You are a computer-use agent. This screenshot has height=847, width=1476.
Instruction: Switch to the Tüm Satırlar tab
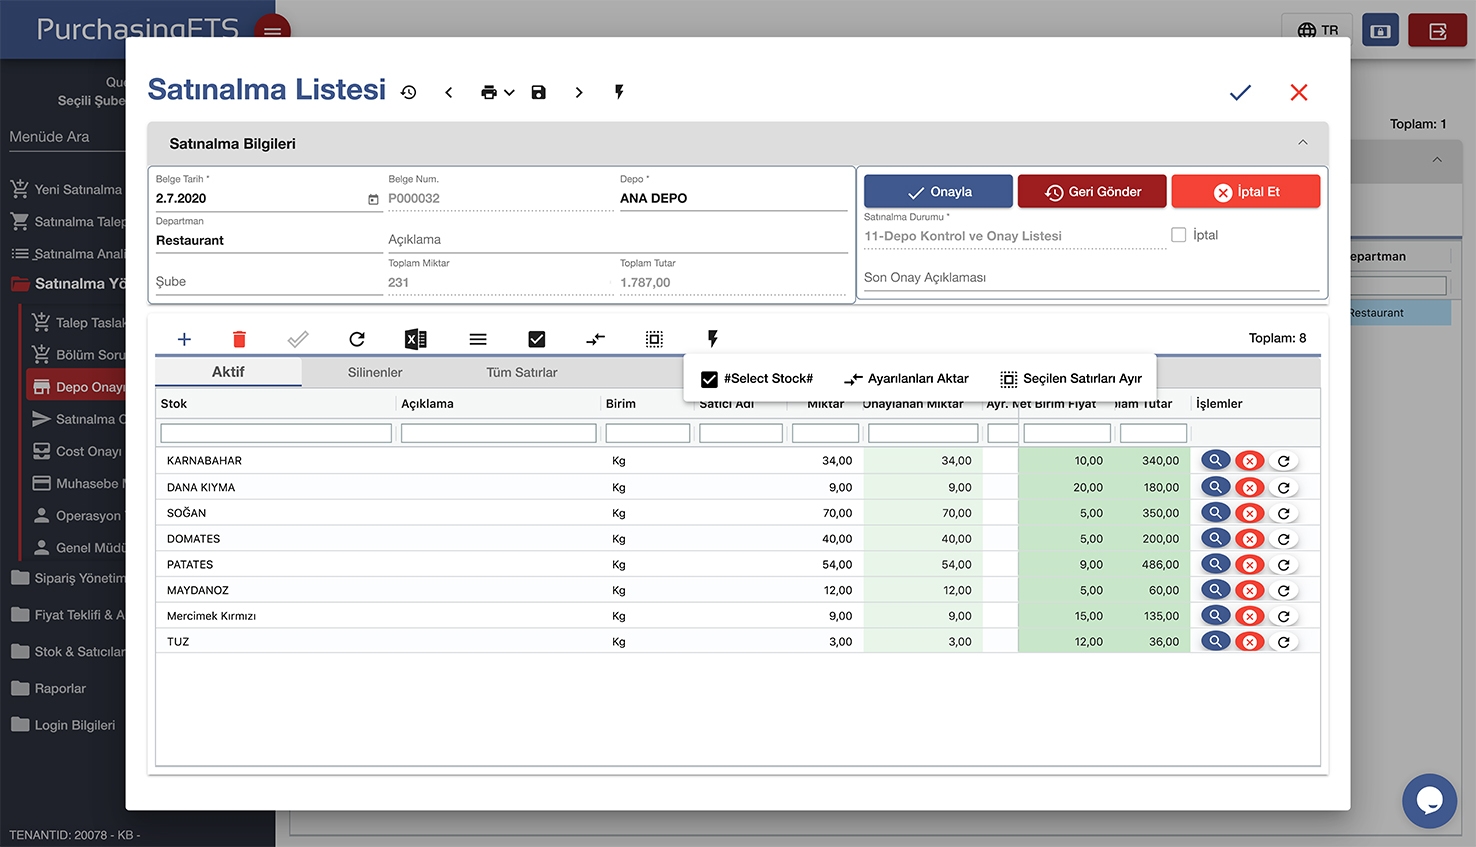point(522,372)
